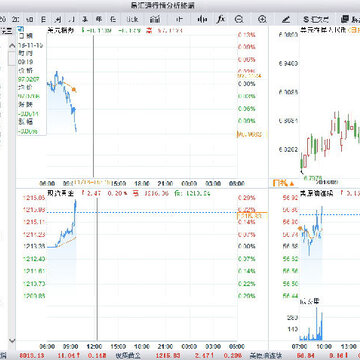Click the 成交量 volume label
This screenshot has height=360, width=360.
coord(310,301)
